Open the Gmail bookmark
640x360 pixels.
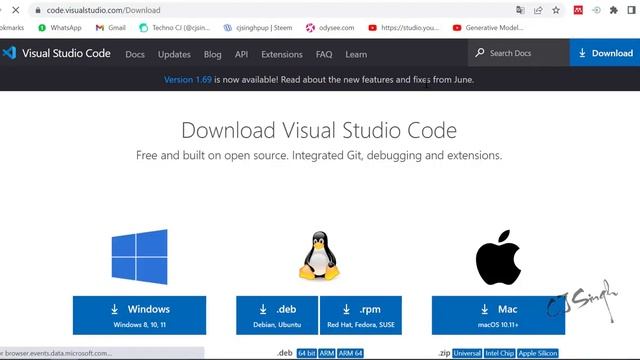[110, 28]
